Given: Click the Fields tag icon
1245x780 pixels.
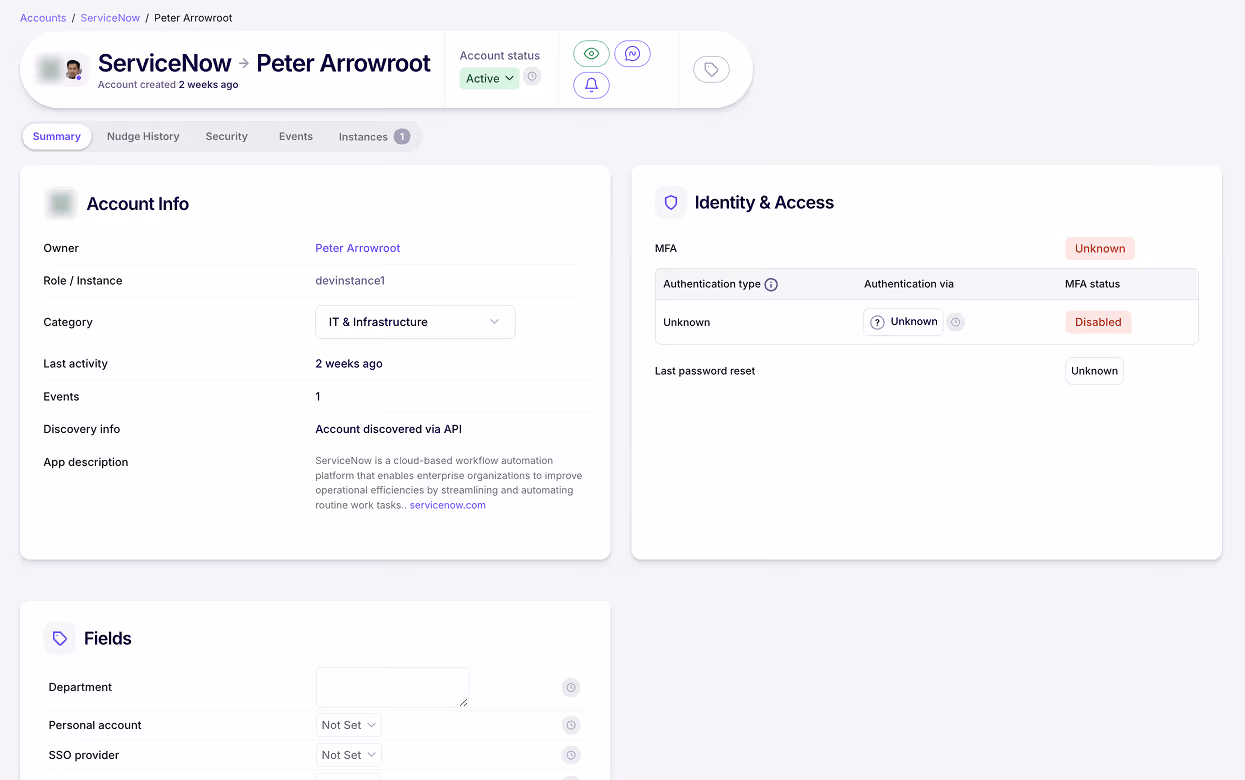Looking at the screenshot, I should pyautogui.click(x=60, y=638).
